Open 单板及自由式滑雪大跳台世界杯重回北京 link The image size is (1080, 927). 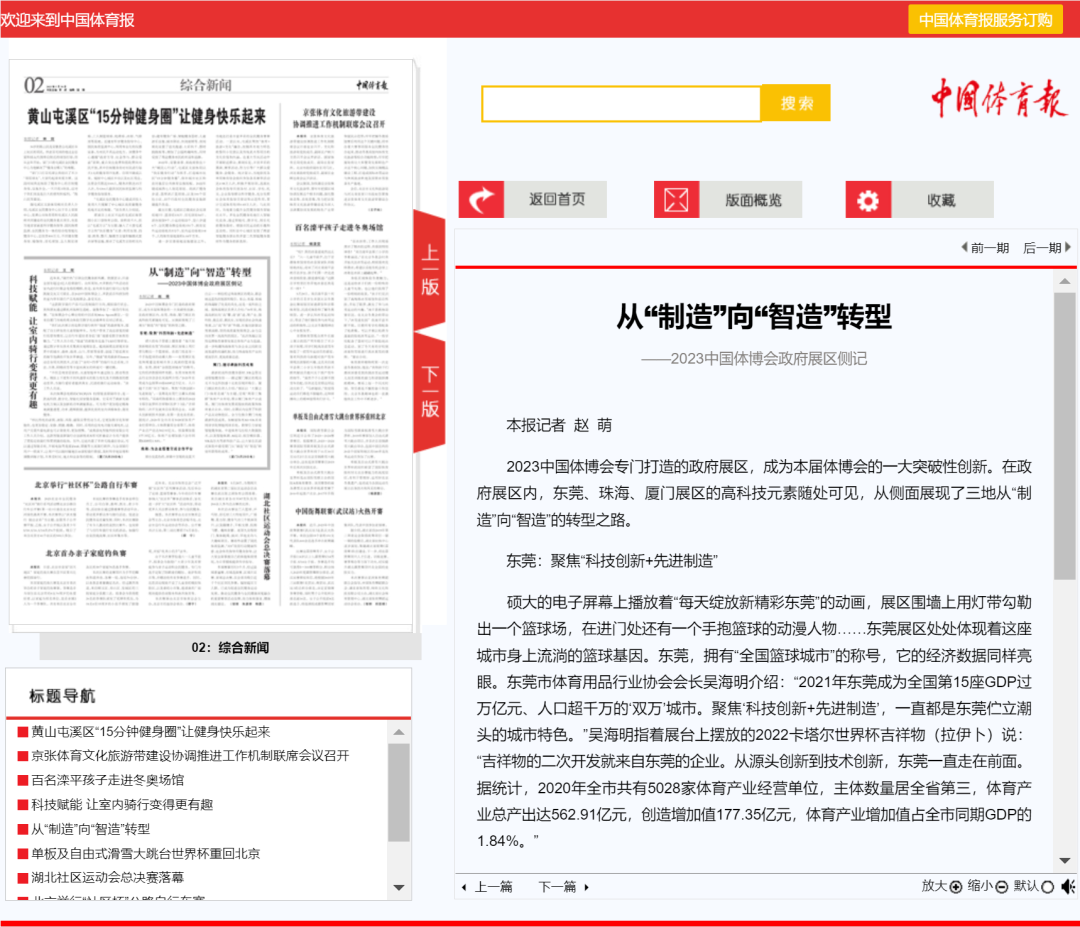tap(145, 853)
